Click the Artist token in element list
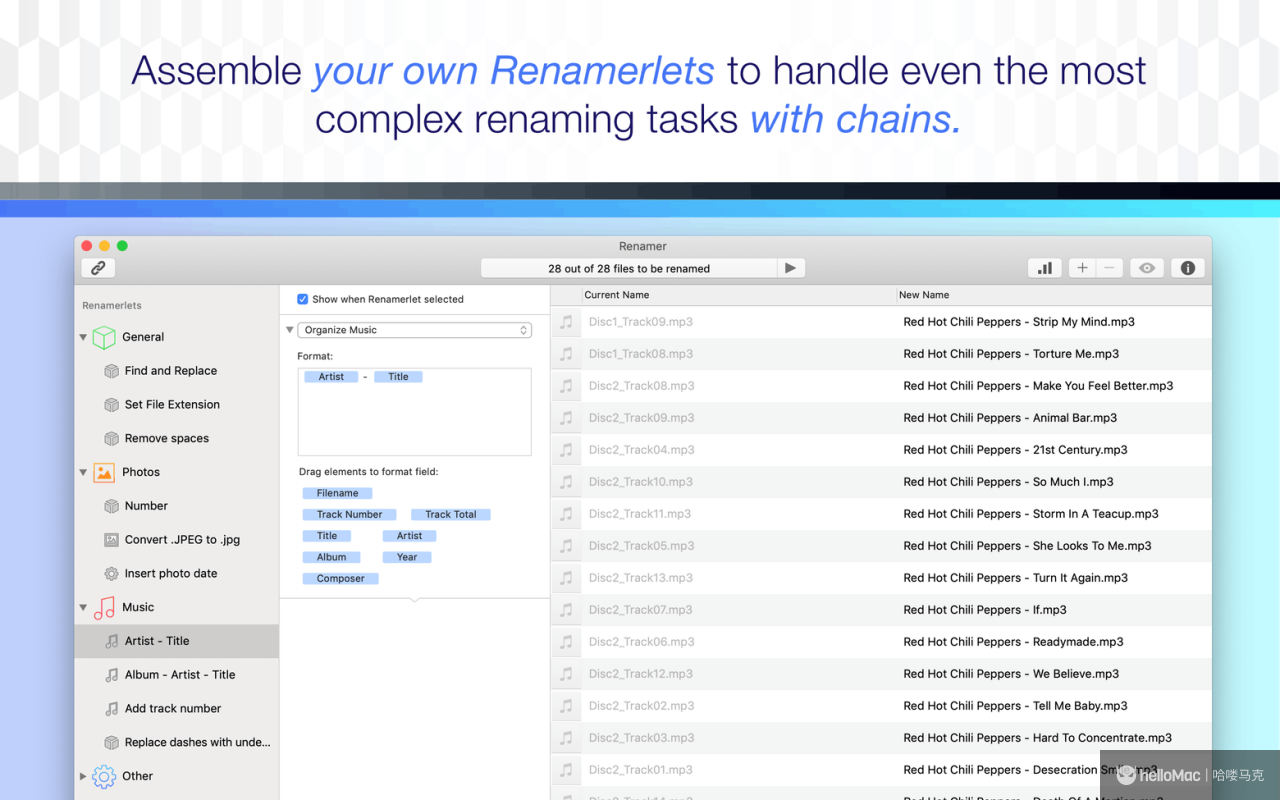1280x800 pixels. pos(410,536)
